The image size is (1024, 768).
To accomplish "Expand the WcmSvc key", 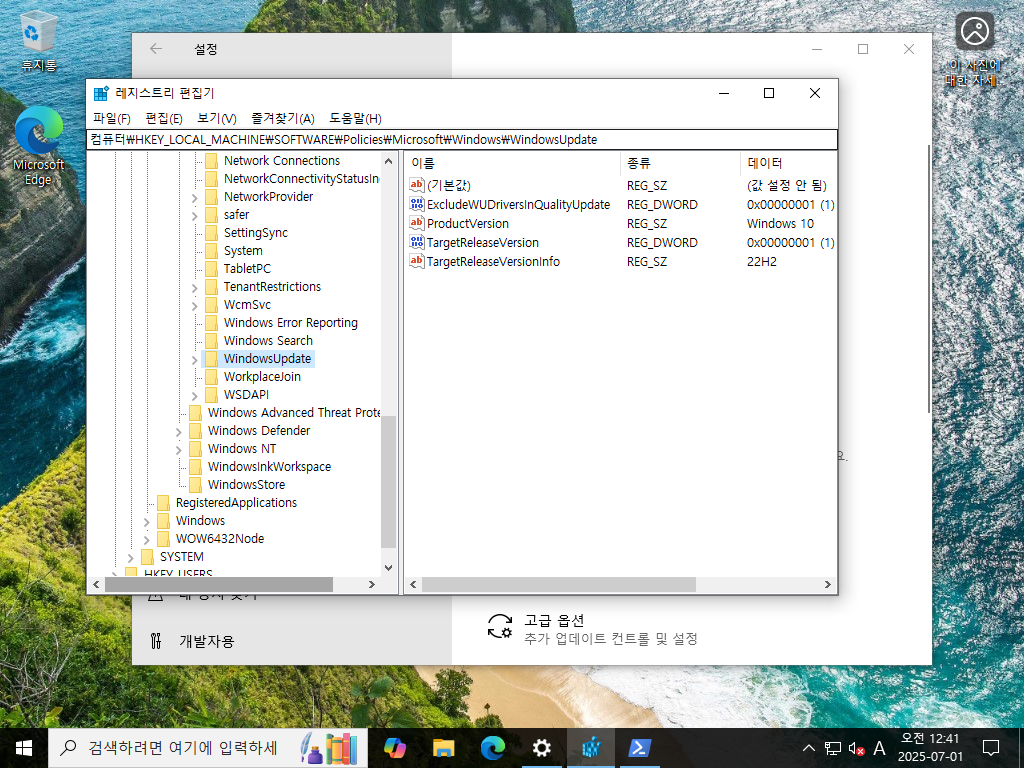I will point(195,306).
